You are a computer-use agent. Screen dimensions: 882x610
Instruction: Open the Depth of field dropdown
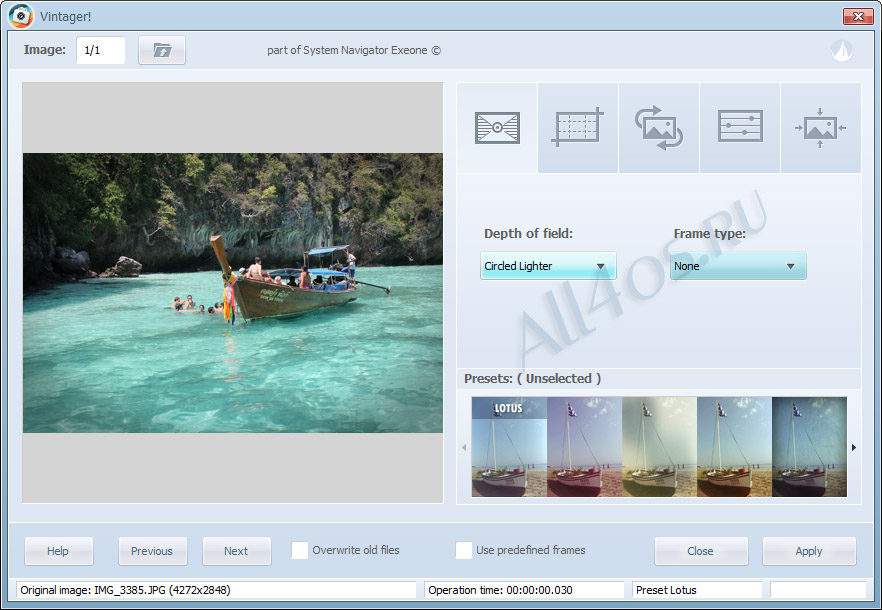548,266
